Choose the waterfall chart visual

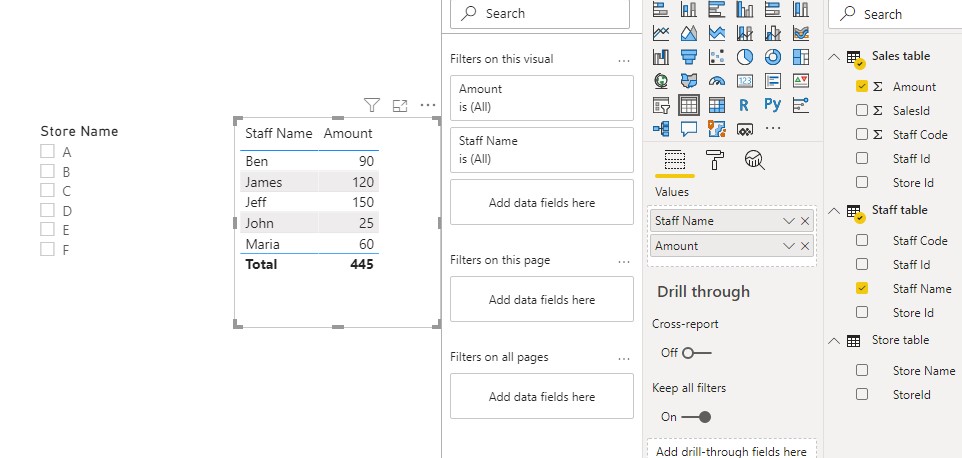(x=661, y=57)
